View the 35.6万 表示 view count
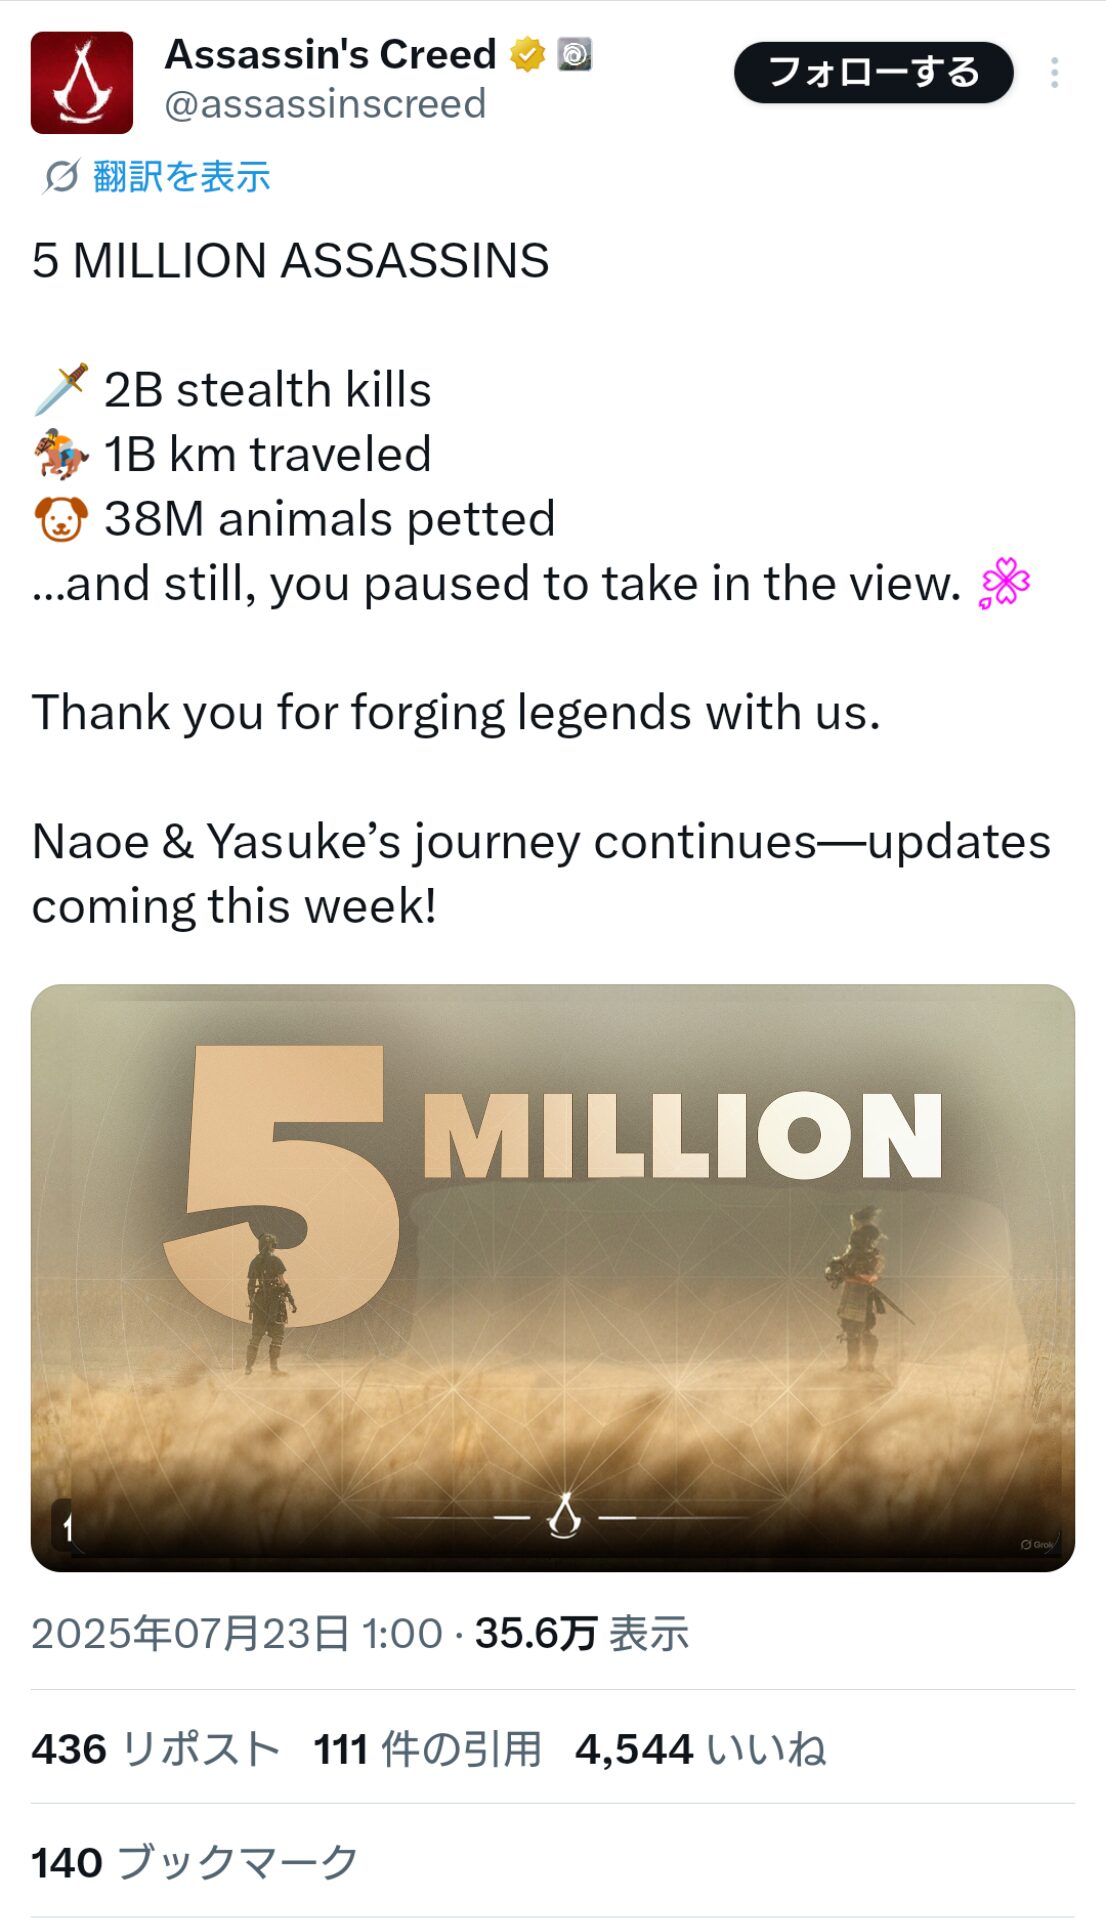The height and width of the screenshot is (1919, 1106). click(x=581, y=1633)
